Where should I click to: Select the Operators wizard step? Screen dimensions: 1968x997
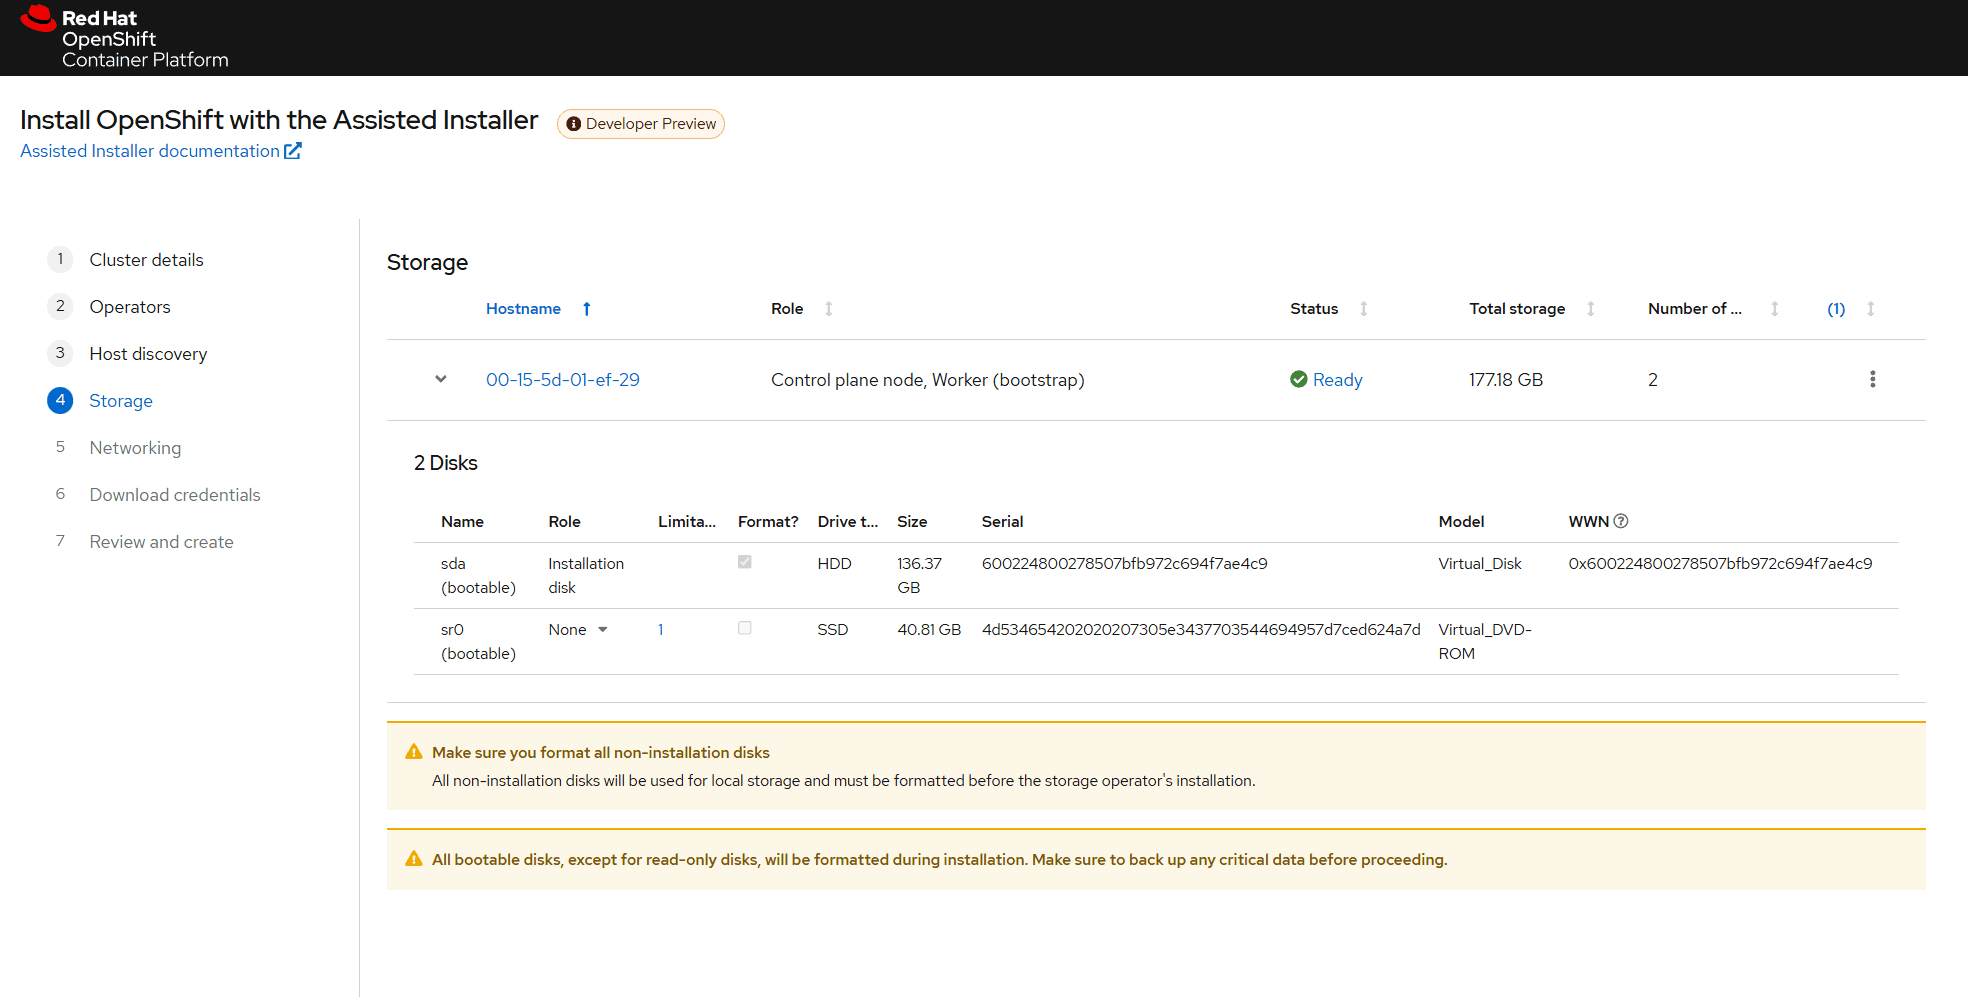[x=130, y=307]
